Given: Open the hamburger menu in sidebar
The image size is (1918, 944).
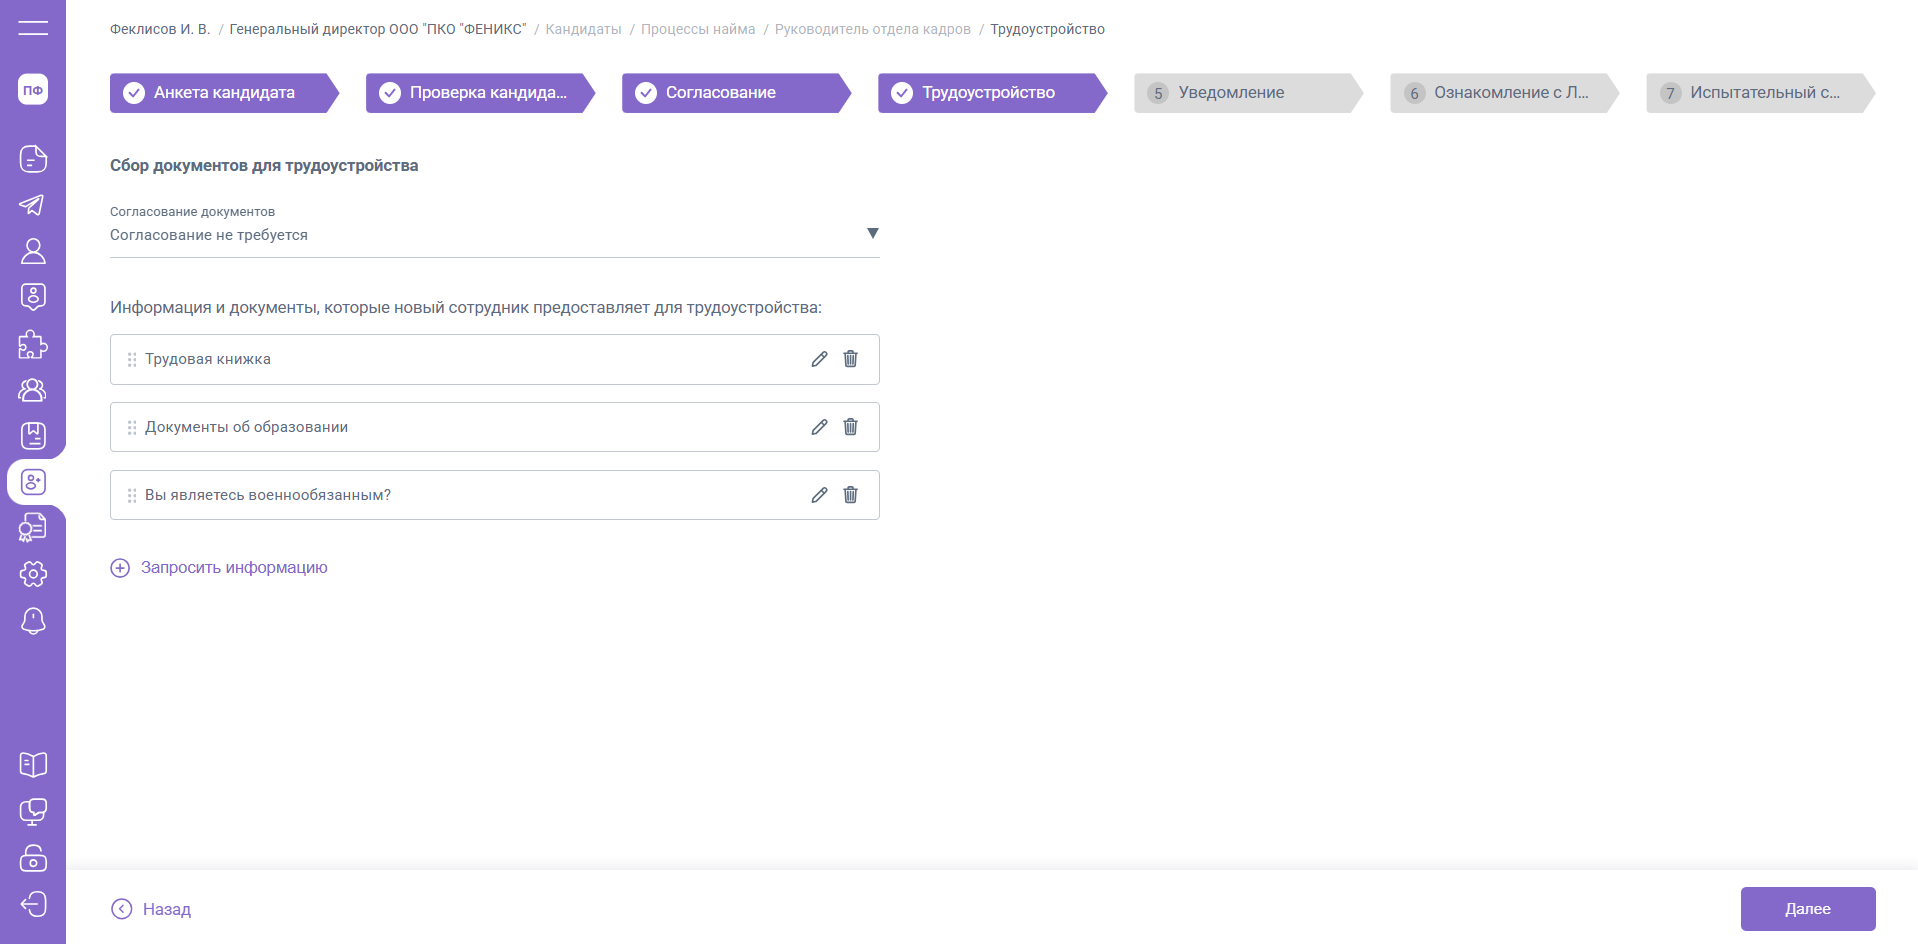Looking at the screenshot, I should [33, 28].
